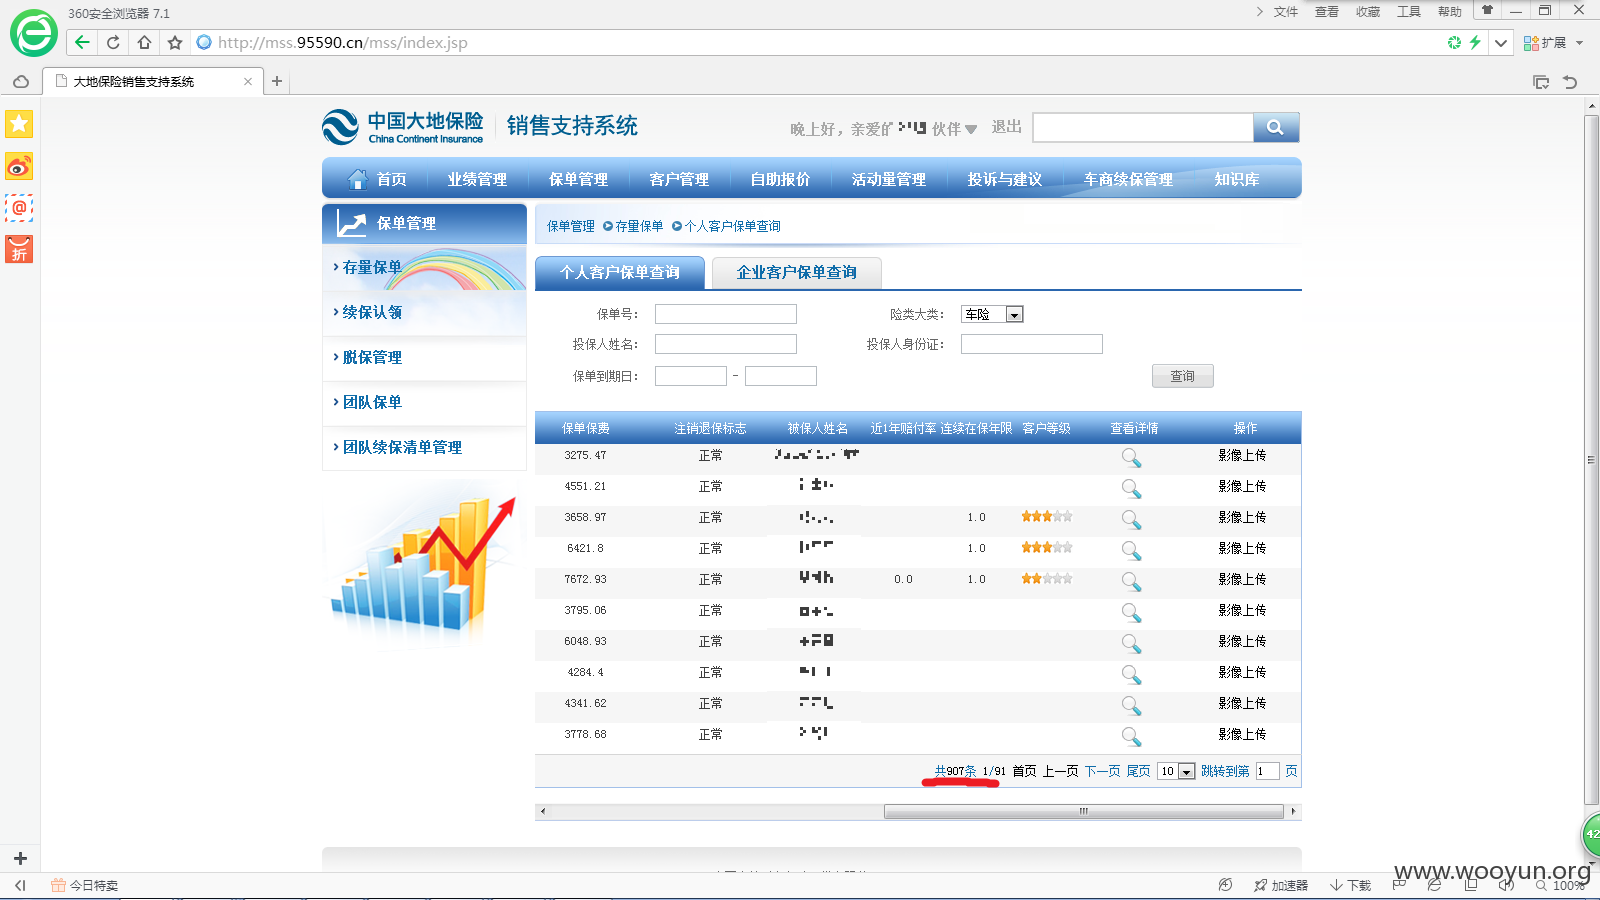View details for the 4284.4 policy row
1600x900 pixels.
pyautogui.click(x=1131, y=674)
